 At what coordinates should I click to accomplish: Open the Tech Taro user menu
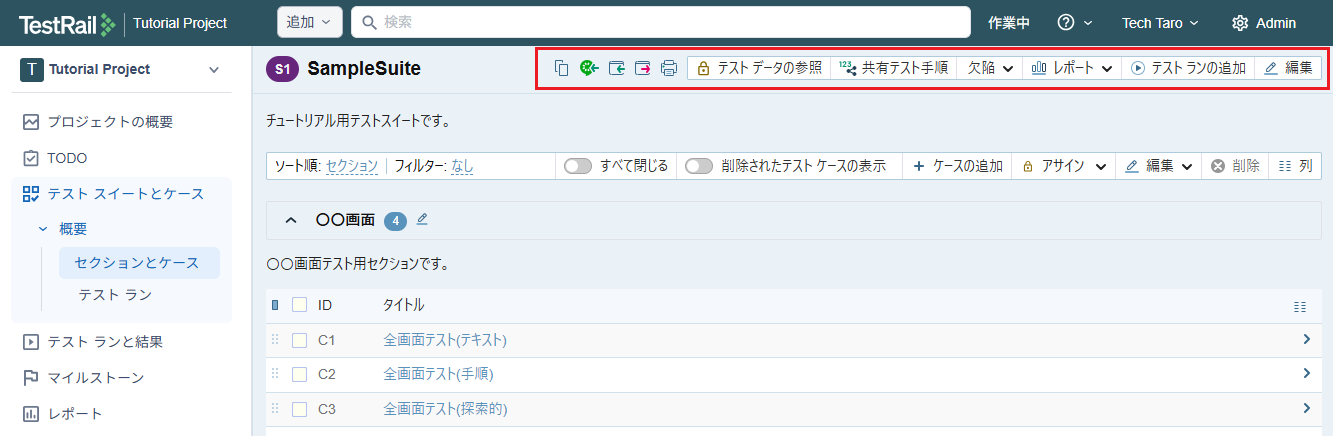pos(1159,23)
